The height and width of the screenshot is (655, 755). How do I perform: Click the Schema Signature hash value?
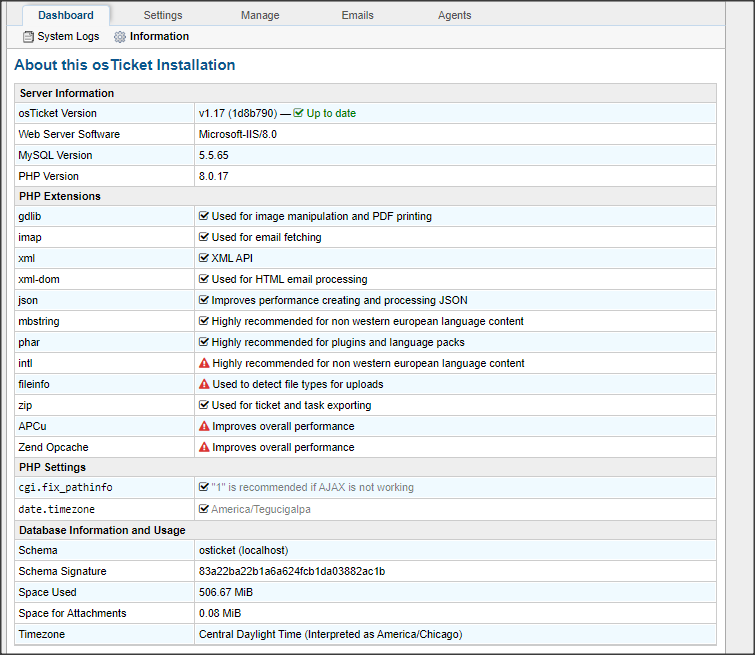click(x=292, y=571)
